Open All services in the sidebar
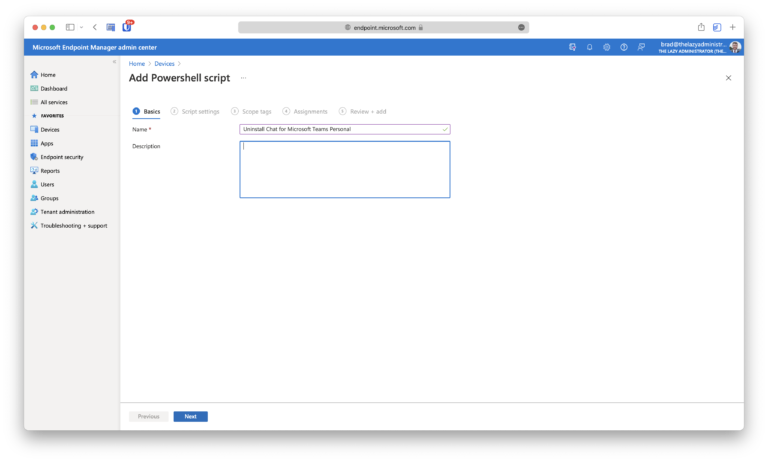Screen dimensions: 768x462 [x=49, y=102]
